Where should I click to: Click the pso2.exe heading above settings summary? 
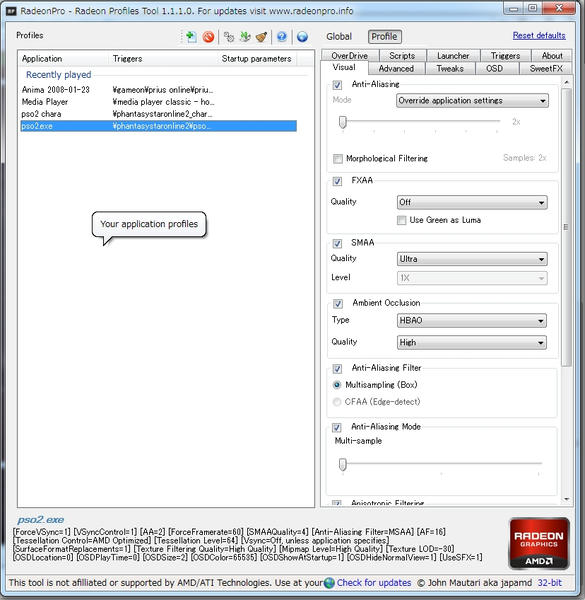41,520
